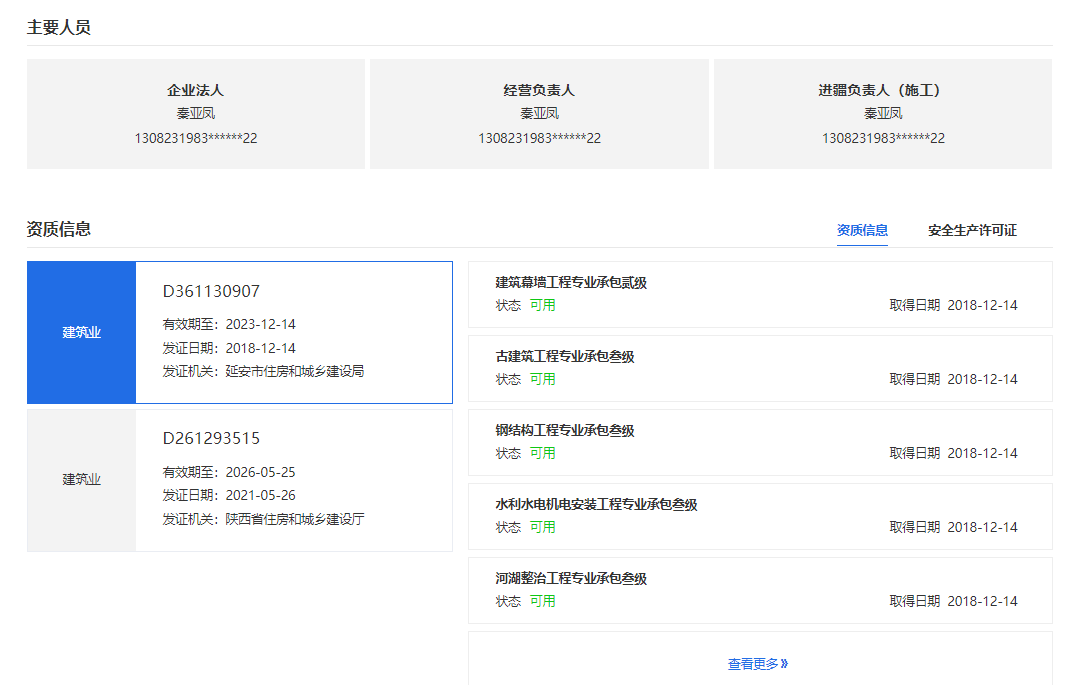The height and width of the screenshot is (687, 1077).
Task: Open the 安全生产许可证 tab
Action: pyautogui.click(x=972, y=230)
